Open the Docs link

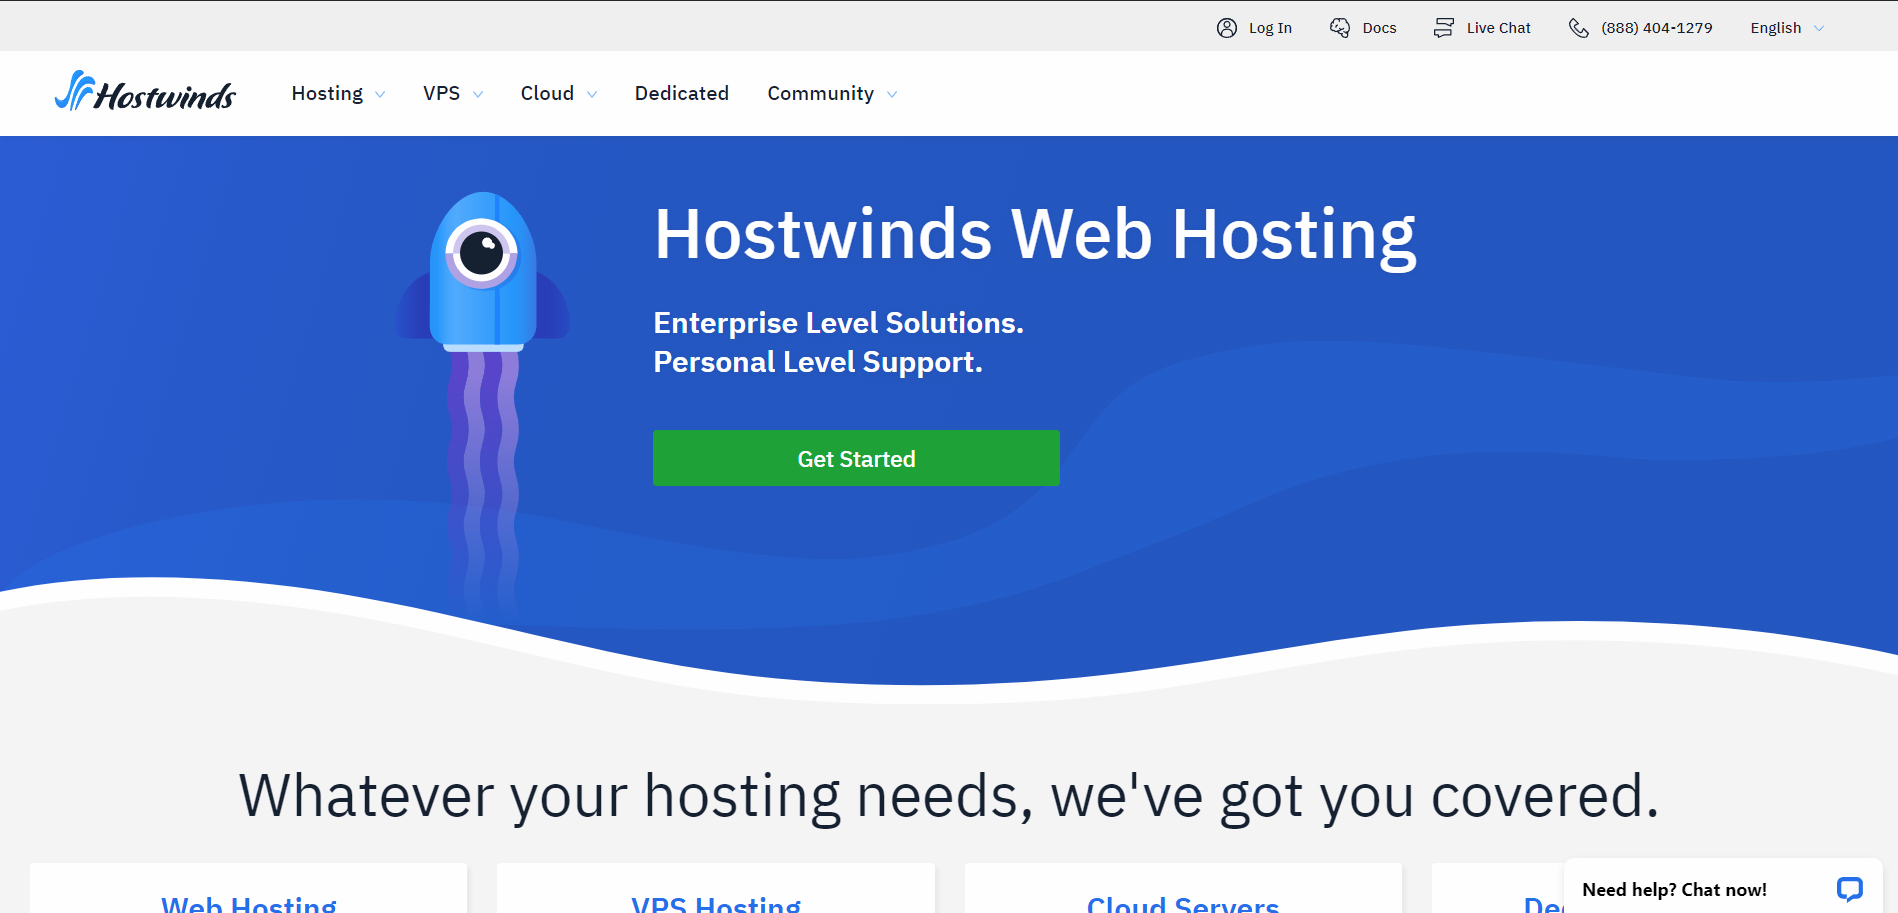[x=1379, y=28]
